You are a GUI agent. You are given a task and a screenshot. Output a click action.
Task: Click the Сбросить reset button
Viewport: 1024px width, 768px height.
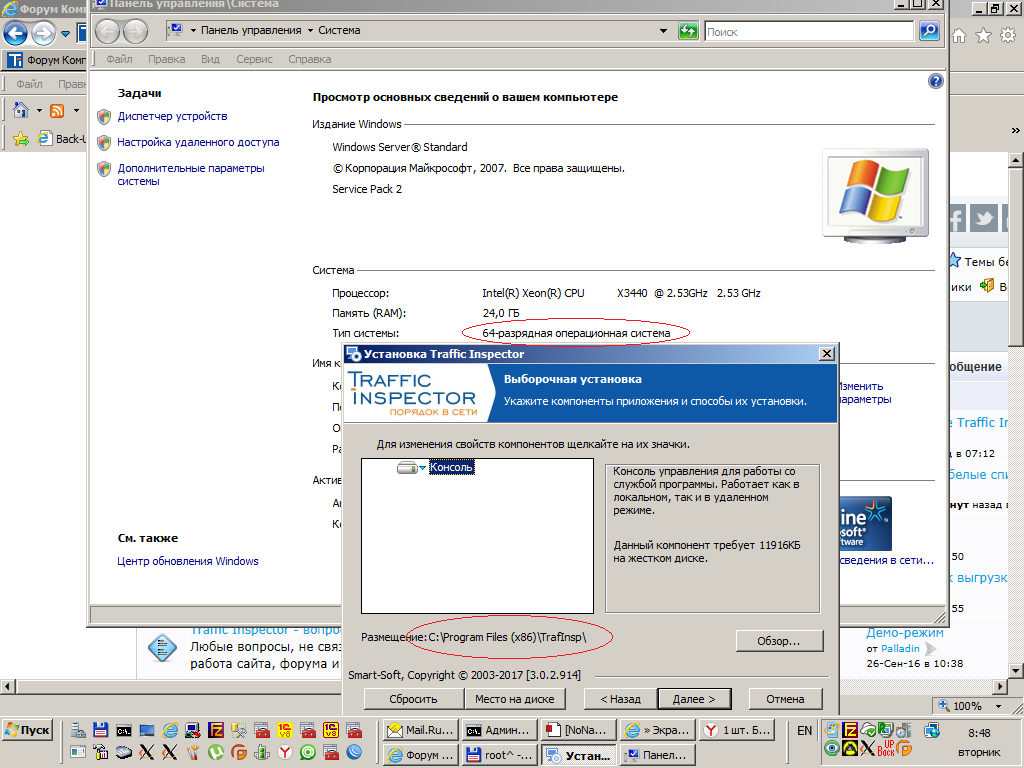(x=413, y=699)
